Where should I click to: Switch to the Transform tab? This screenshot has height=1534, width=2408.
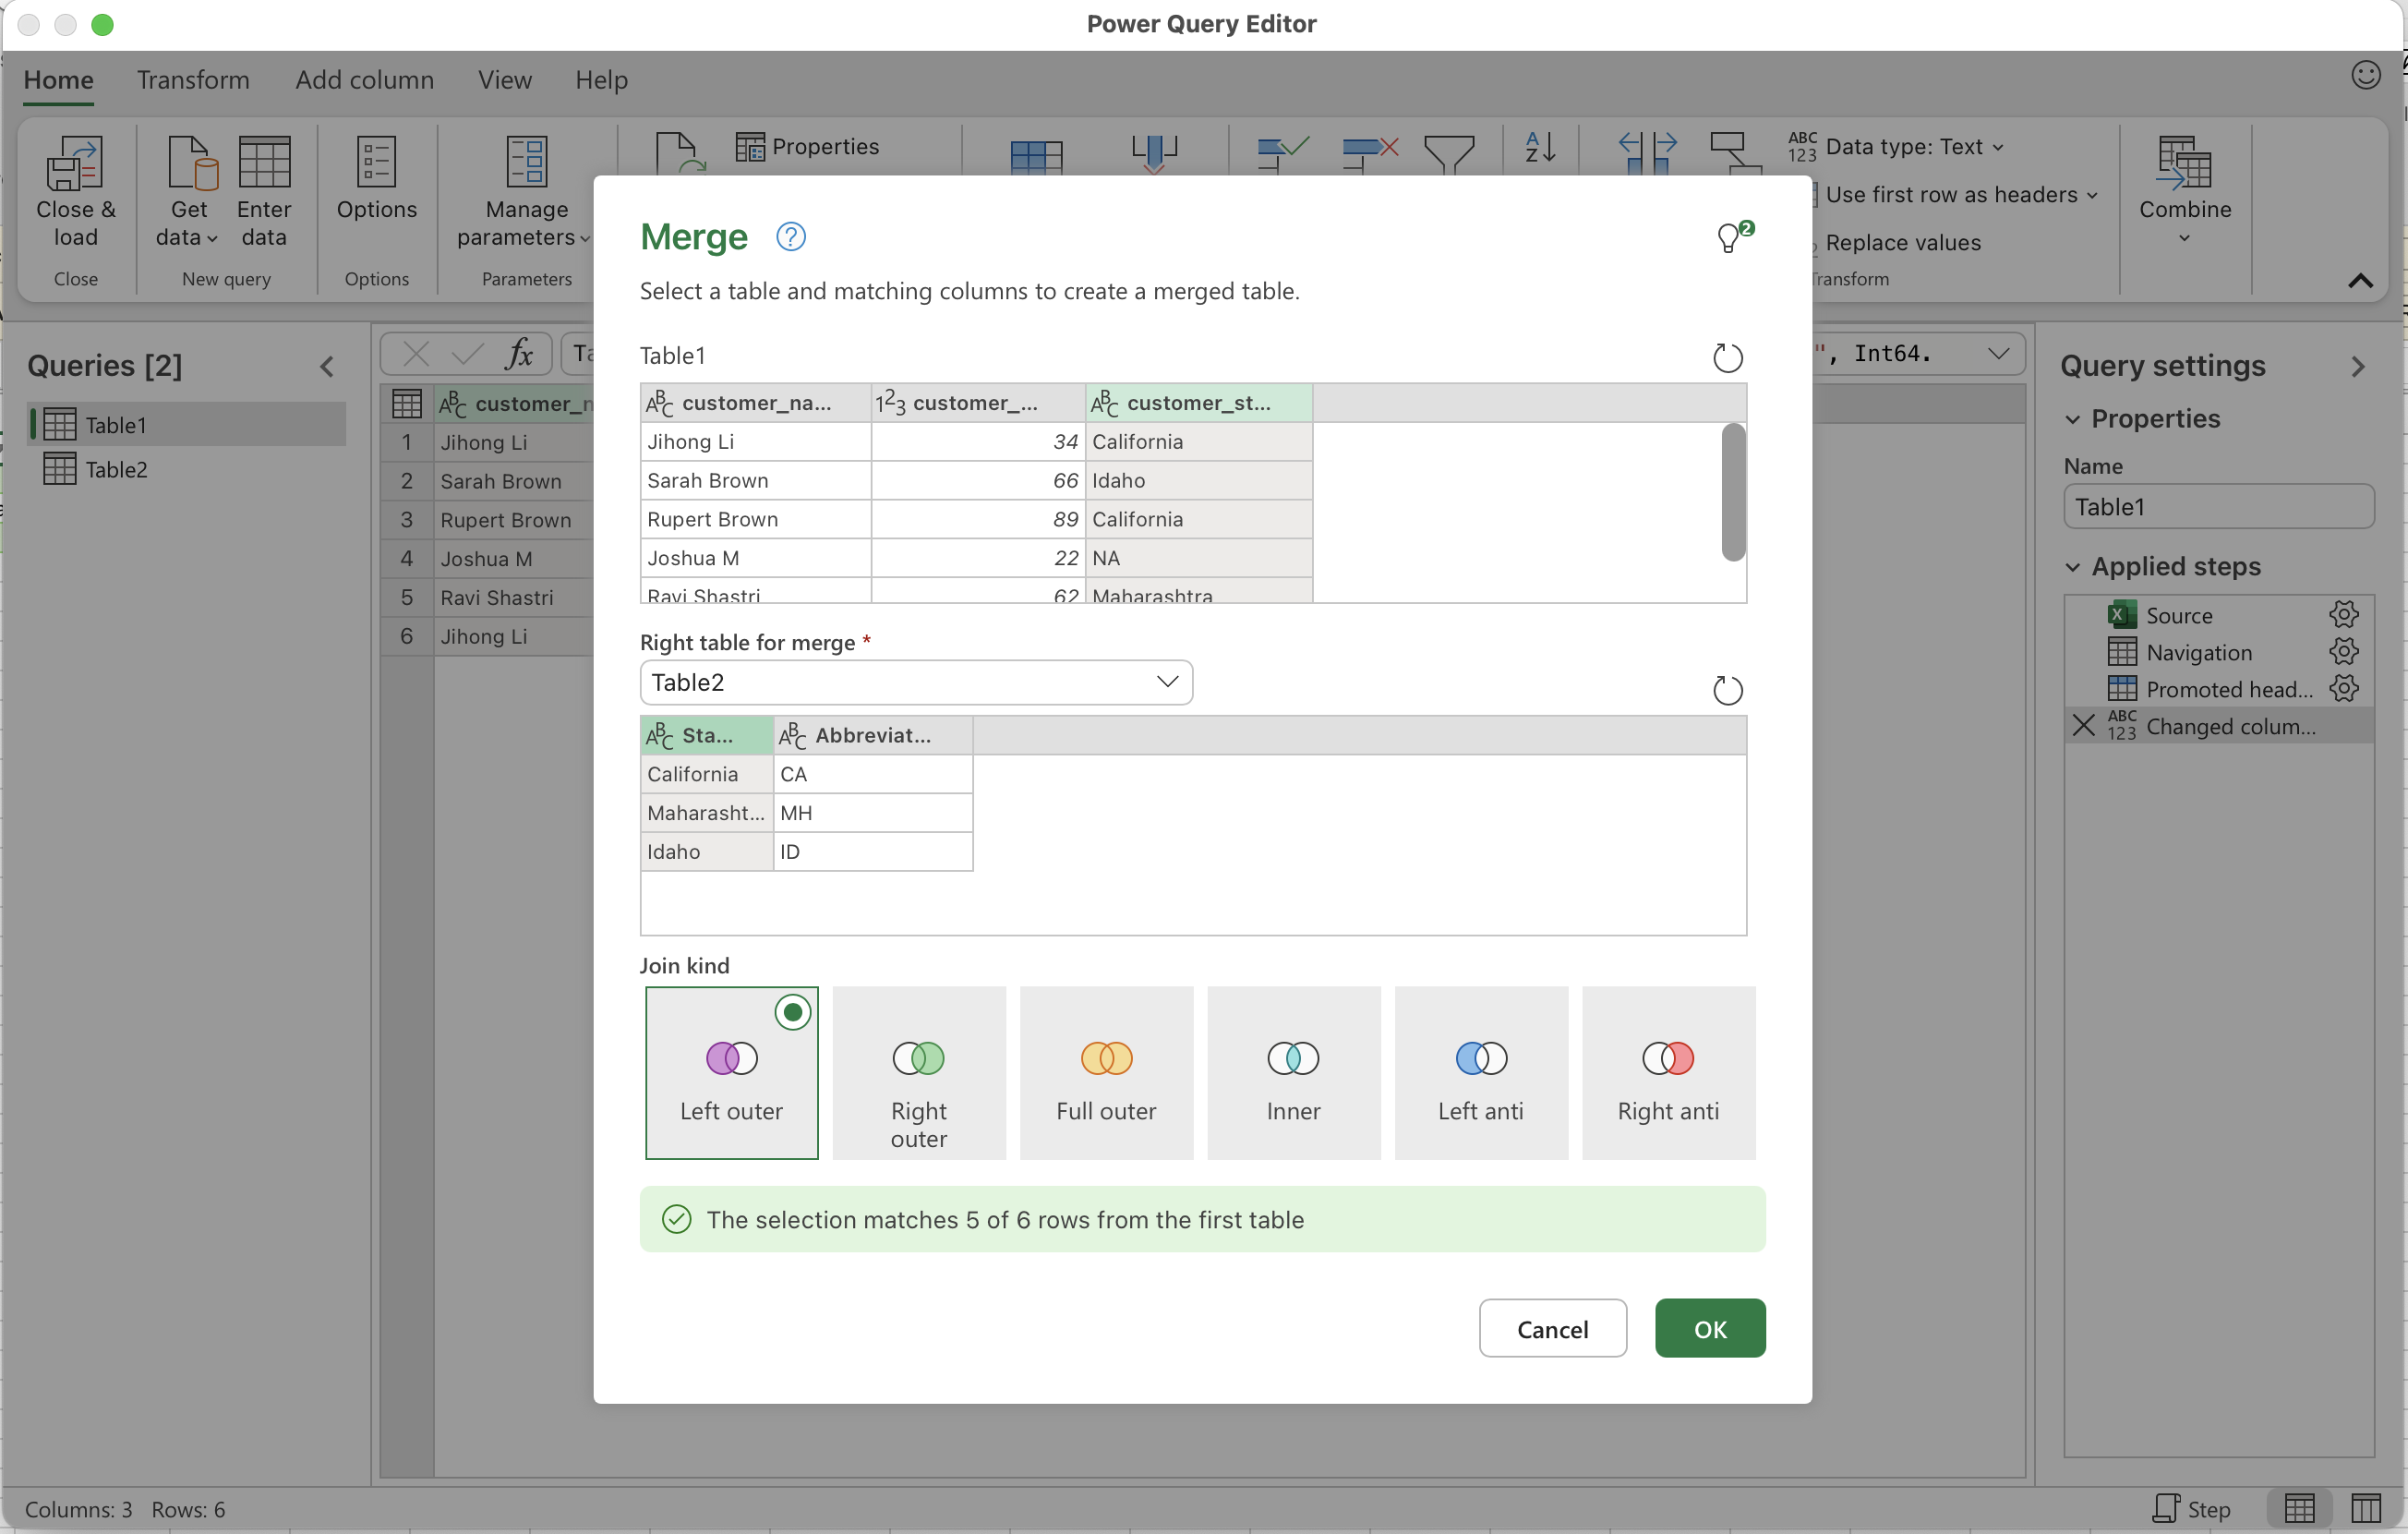pyautogui.click(x=193, y=79)
